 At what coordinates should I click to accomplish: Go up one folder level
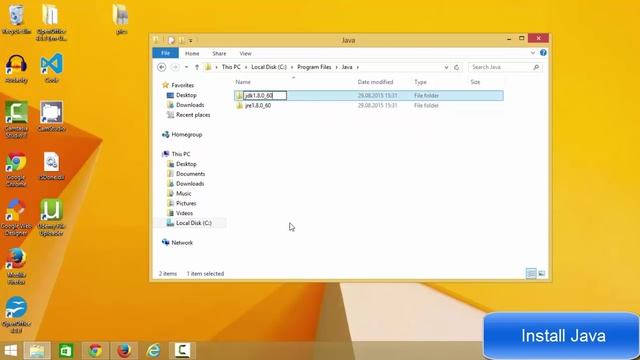pos(197,67)
